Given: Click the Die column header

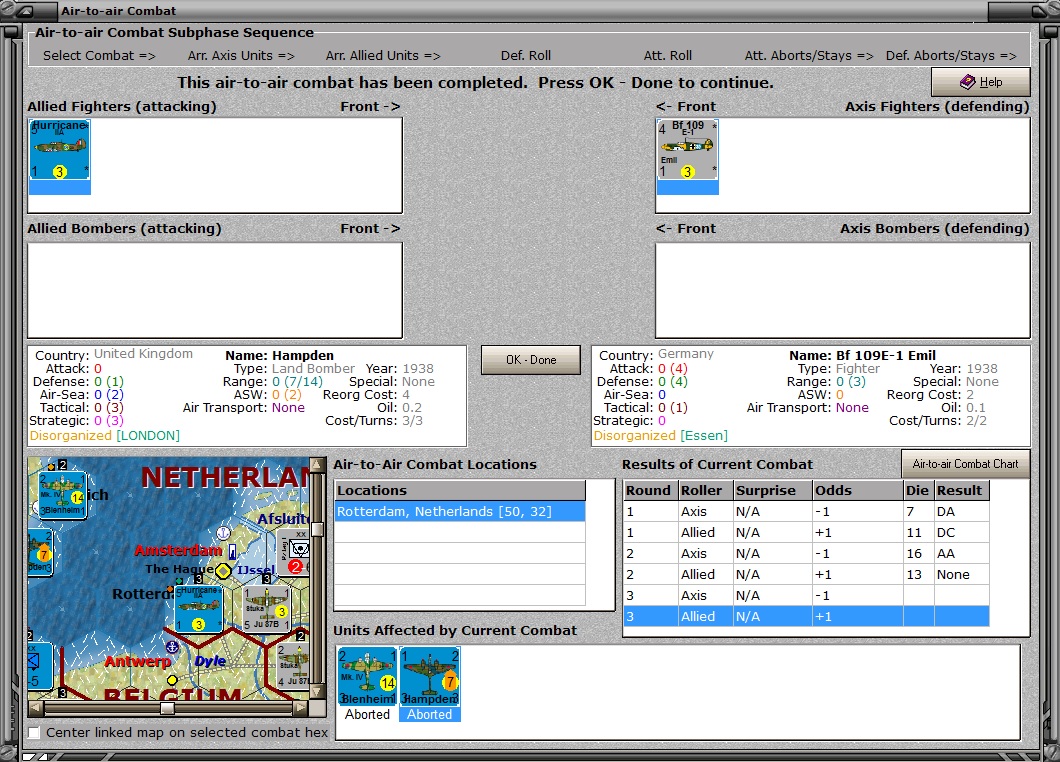Looking at the screenshot, I should (x=919, y=490).
